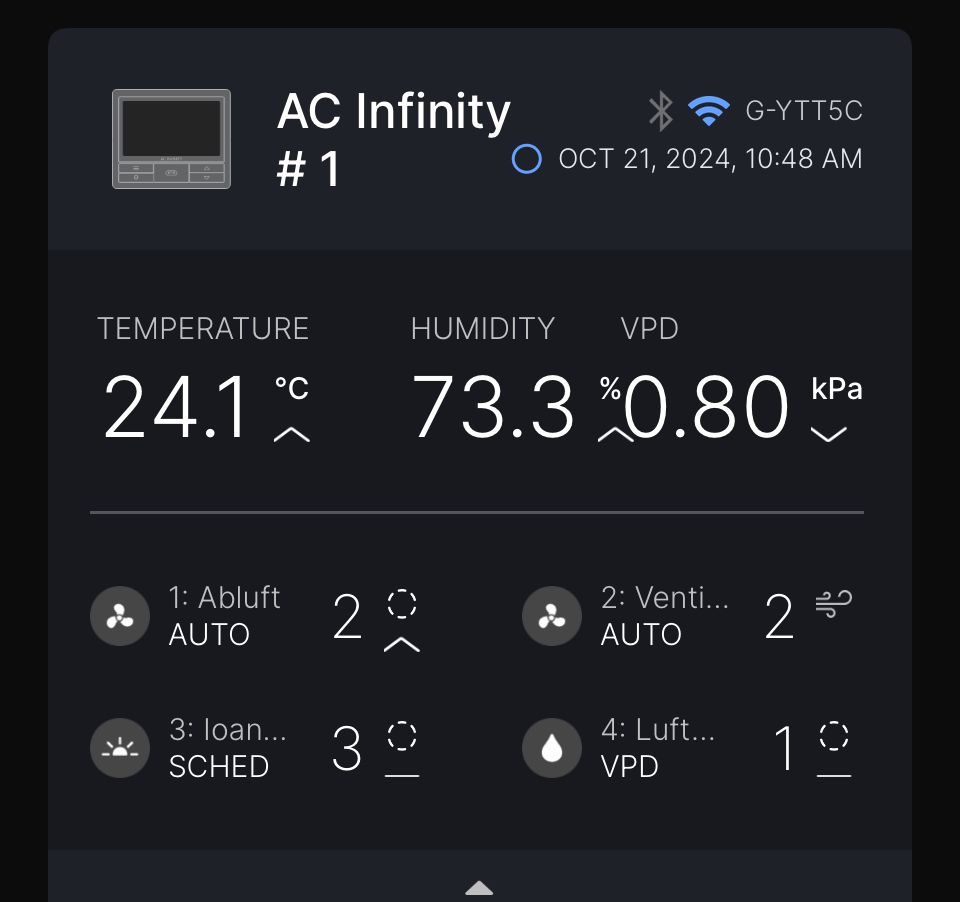Open the Abluft fan icon on port 1
This screenshot has height=902, width=960.
pos(120,616)
